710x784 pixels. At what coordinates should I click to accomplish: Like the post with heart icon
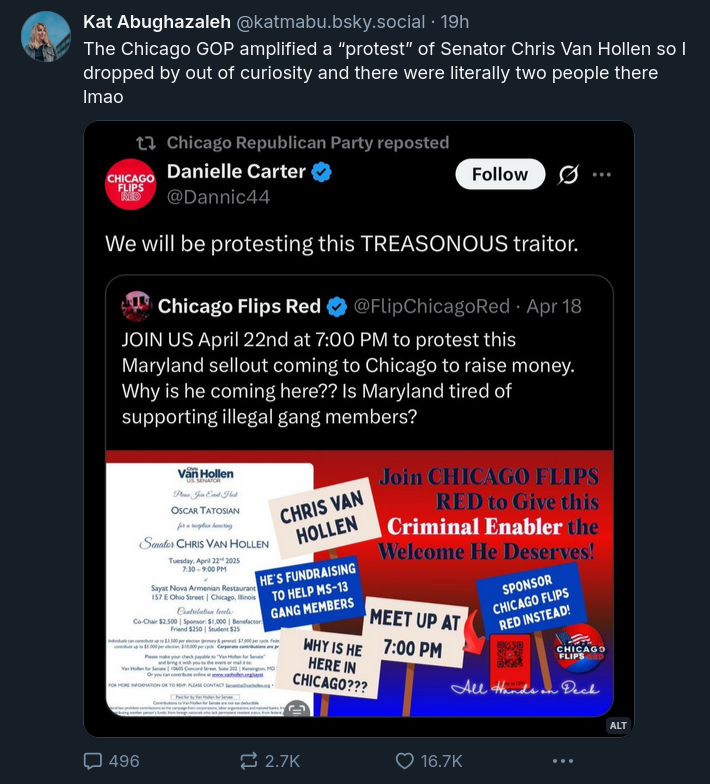(x=404, y=760)
